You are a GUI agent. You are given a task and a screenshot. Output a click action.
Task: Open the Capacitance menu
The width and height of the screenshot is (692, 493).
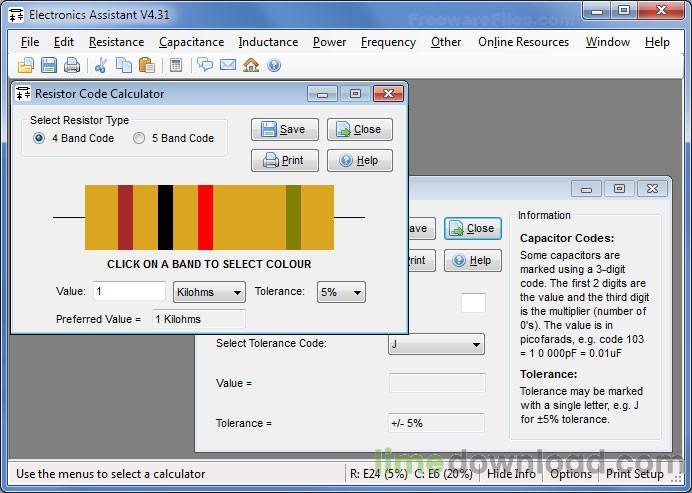192,42
